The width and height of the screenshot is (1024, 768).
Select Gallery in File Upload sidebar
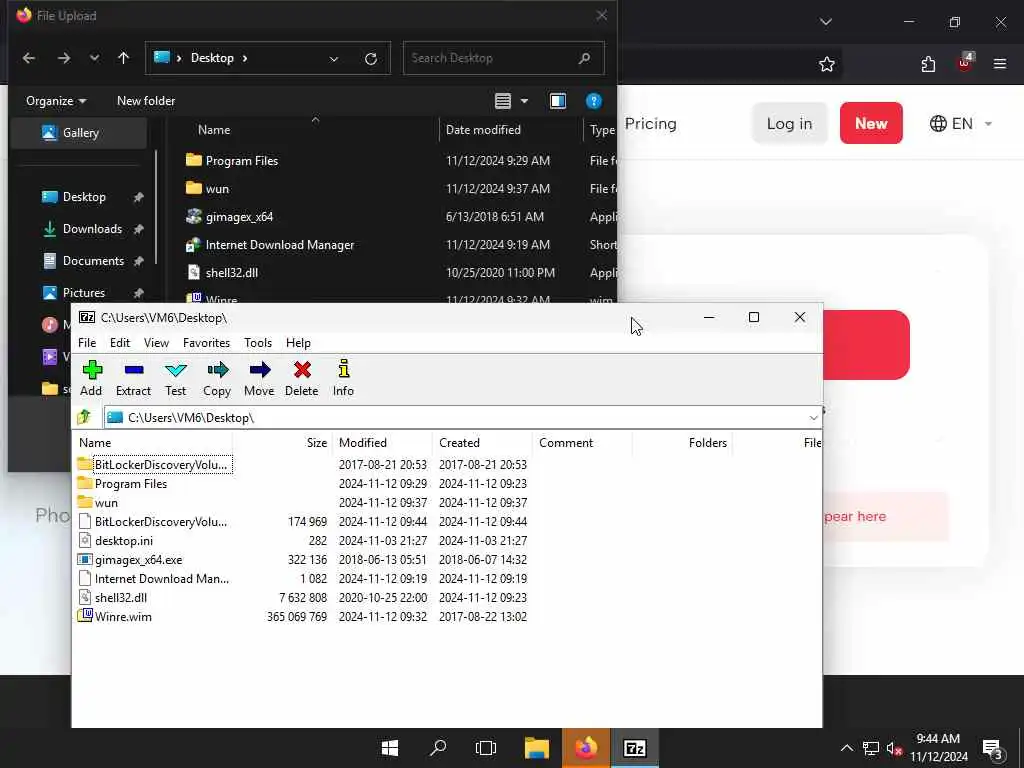click(x=80, y=133)
